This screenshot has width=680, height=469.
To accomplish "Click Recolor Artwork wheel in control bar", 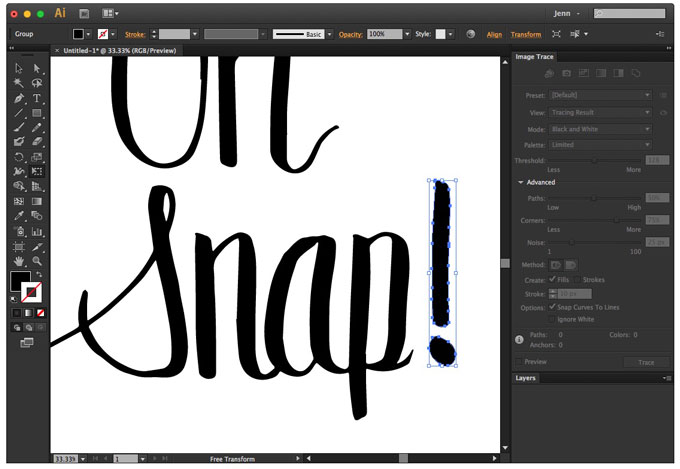I will (471, 34).
